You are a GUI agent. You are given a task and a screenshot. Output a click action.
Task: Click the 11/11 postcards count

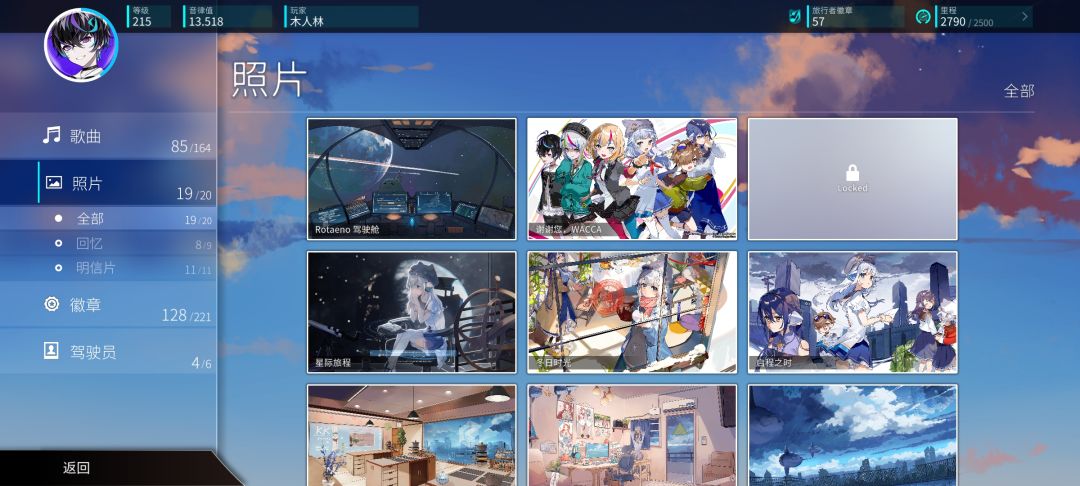coord(198,270)
